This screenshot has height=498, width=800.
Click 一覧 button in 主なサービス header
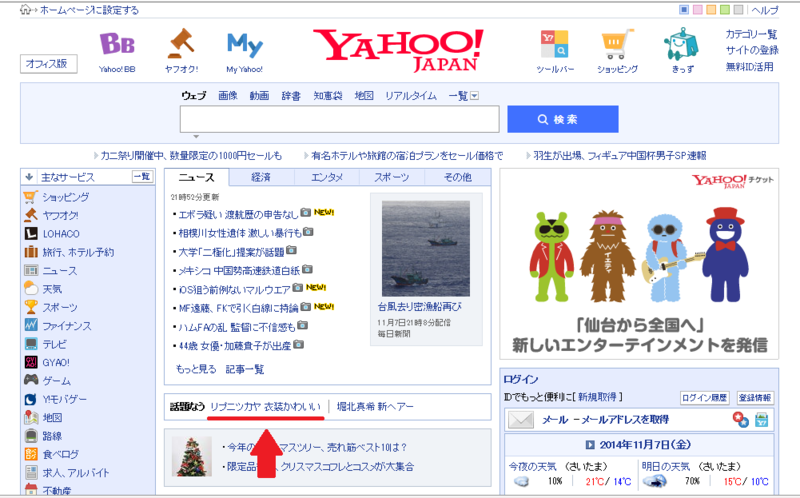142,177
